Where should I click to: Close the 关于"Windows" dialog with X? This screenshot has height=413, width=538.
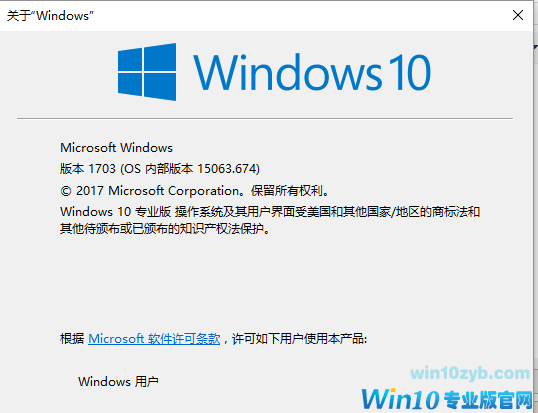(518, 15)
